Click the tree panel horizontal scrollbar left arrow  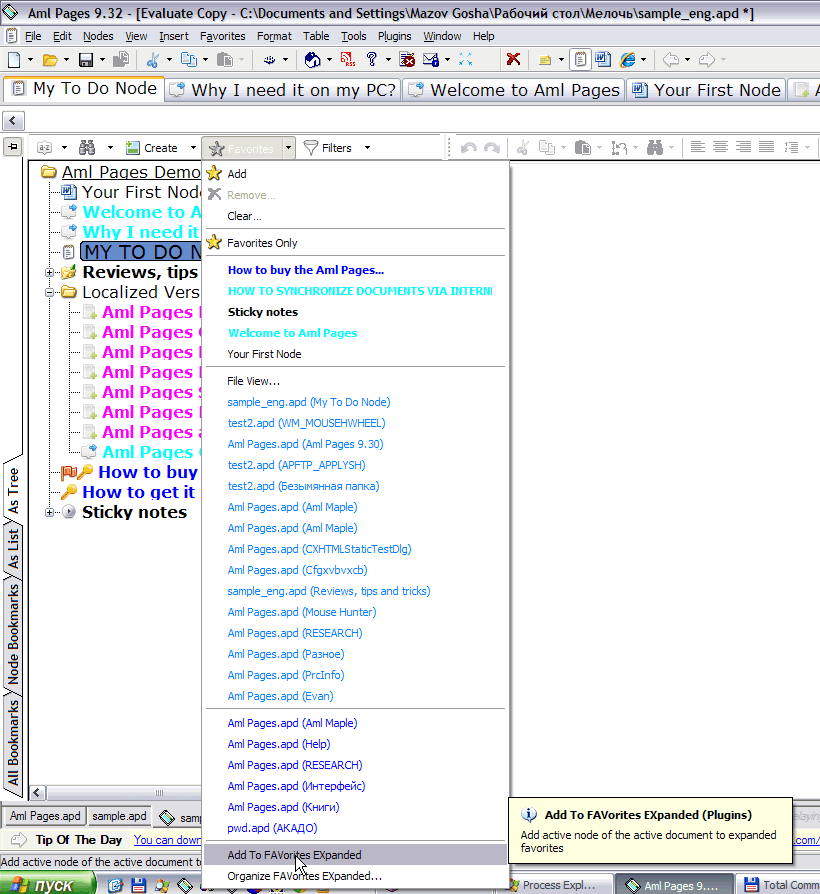37,793
